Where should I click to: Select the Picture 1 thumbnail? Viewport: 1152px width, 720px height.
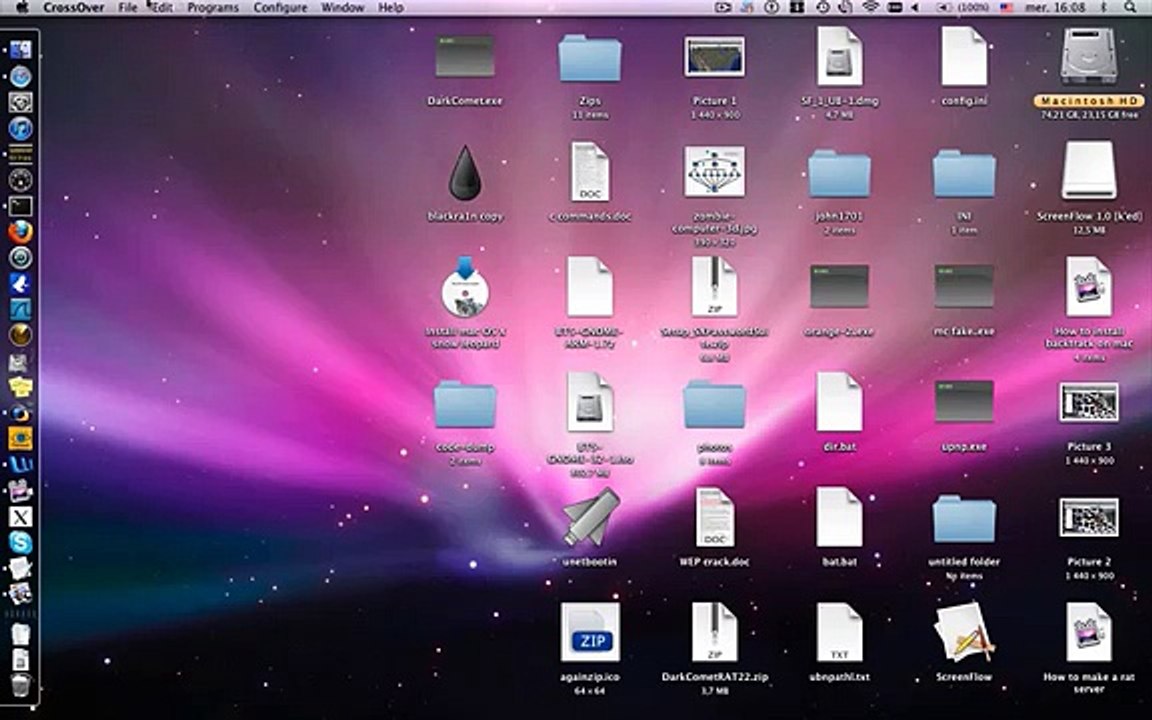click(714, 57)
